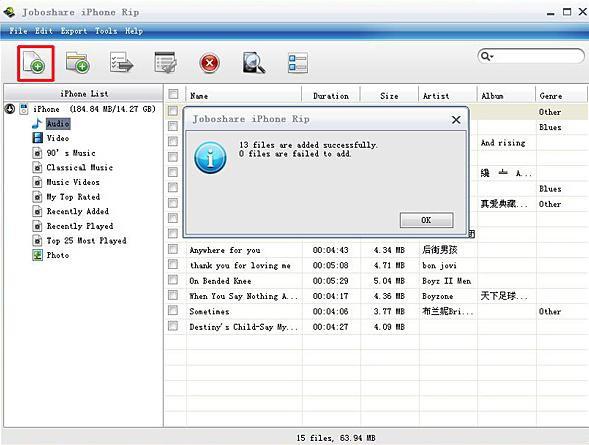The height and width of the screenshot is (445, 589).
Task: Check the thank you for loving me checkbox
Action: pos(173,264)
